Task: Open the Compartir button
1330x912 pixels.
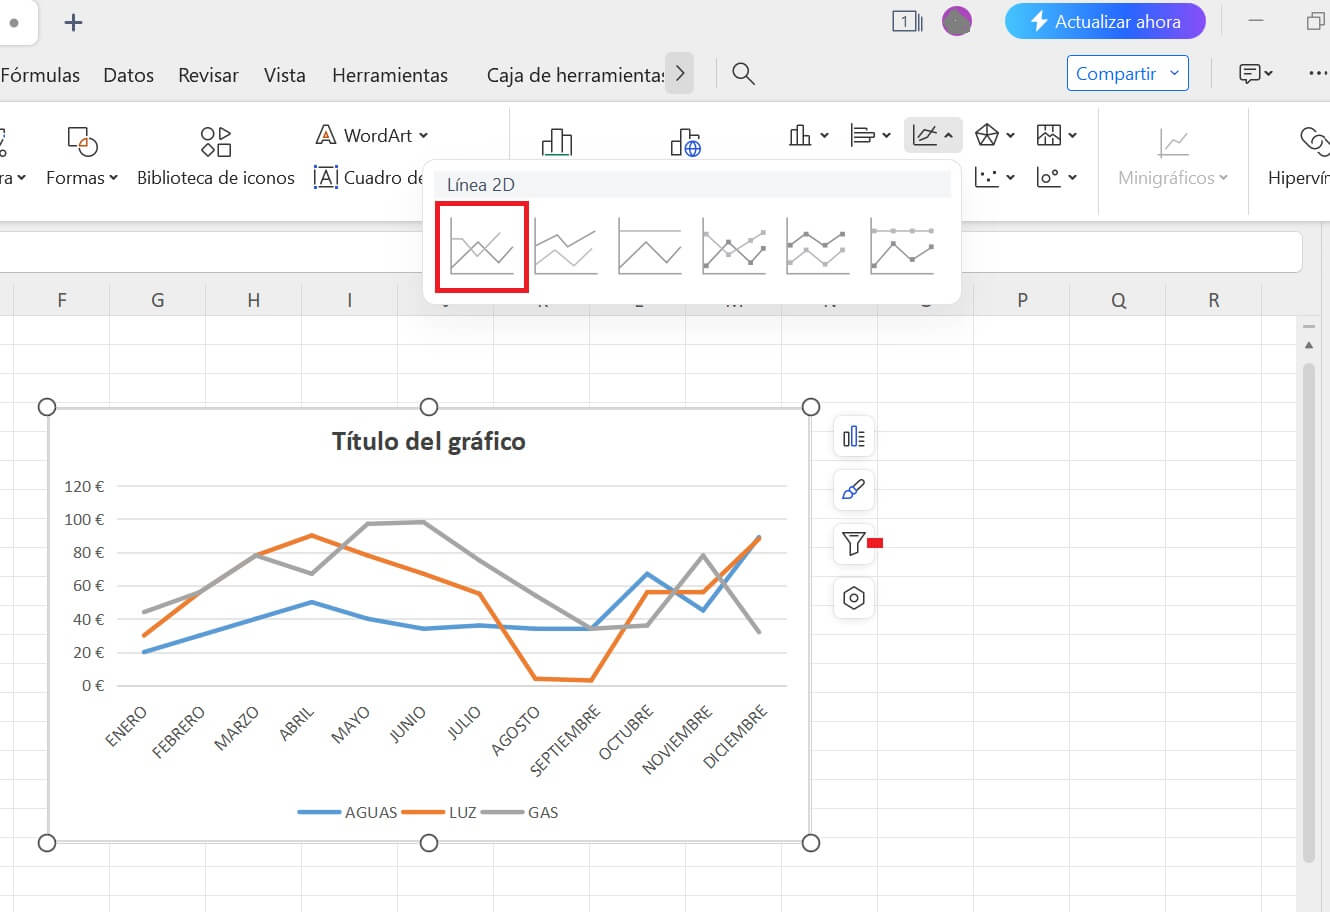Action: pos(1127,73)
